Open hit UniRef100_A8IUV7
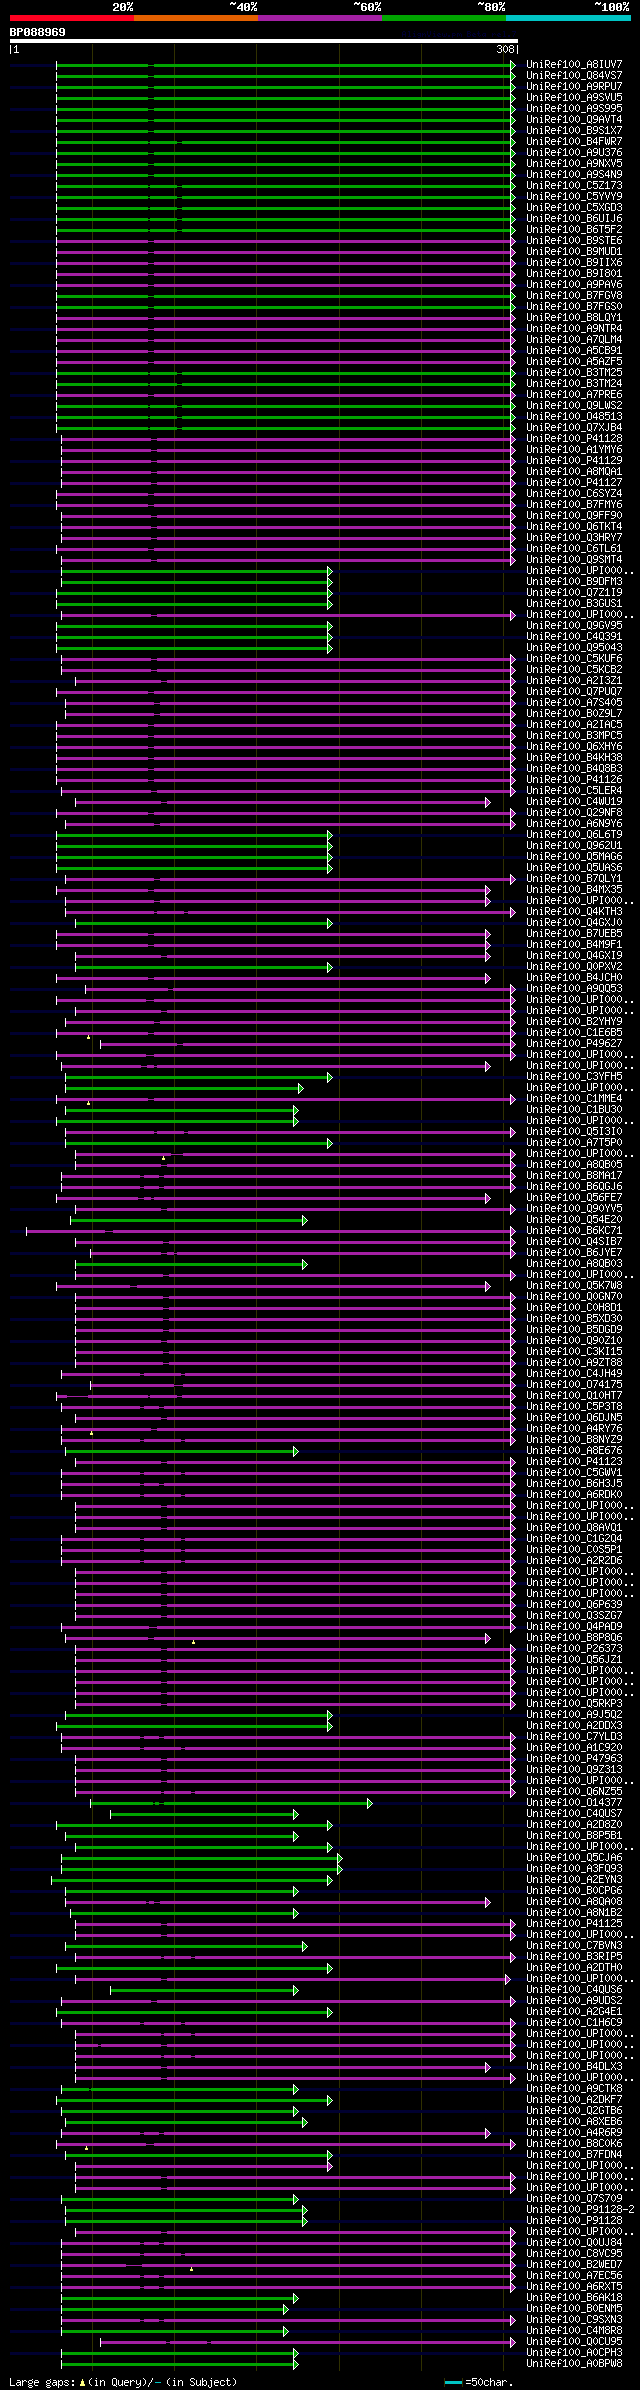 [x=574, y=64]
